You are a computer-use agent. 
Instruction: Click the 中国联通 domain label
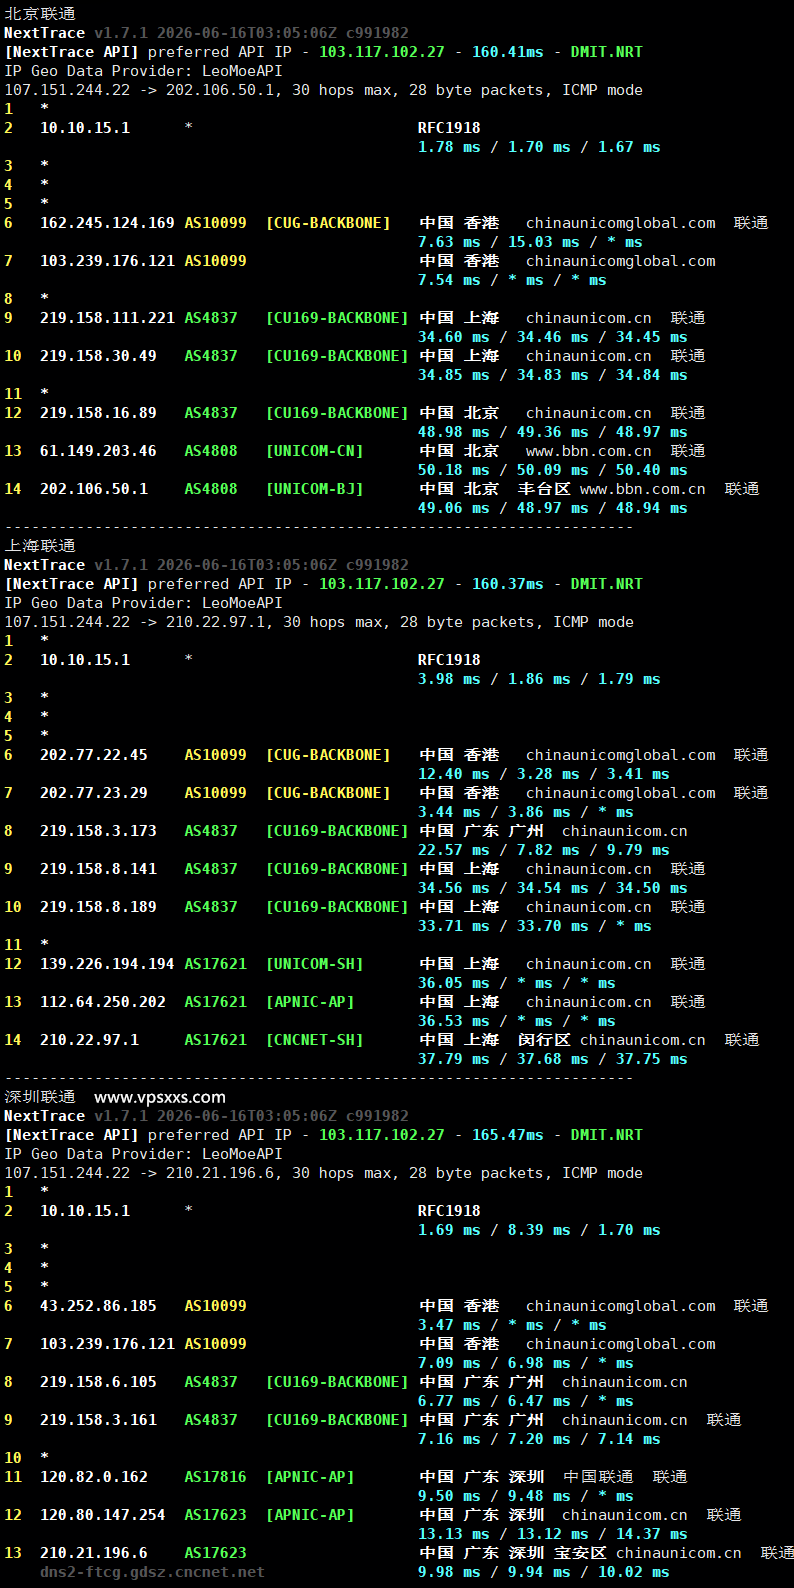(x=598, y=1477)
